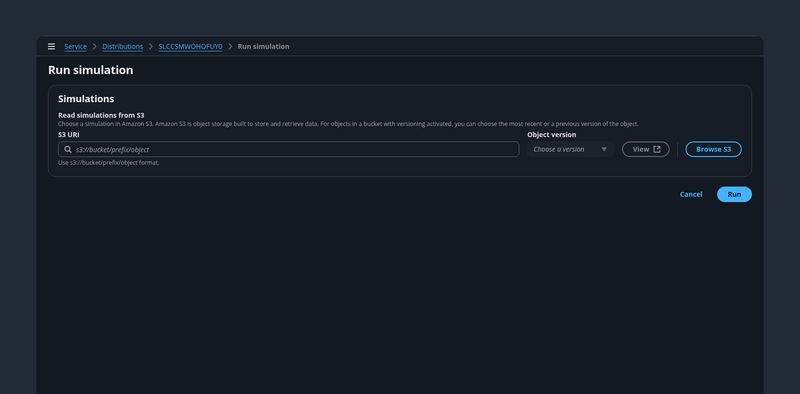Click the chevron separator after Service breadcrumb

pos(94,46)
